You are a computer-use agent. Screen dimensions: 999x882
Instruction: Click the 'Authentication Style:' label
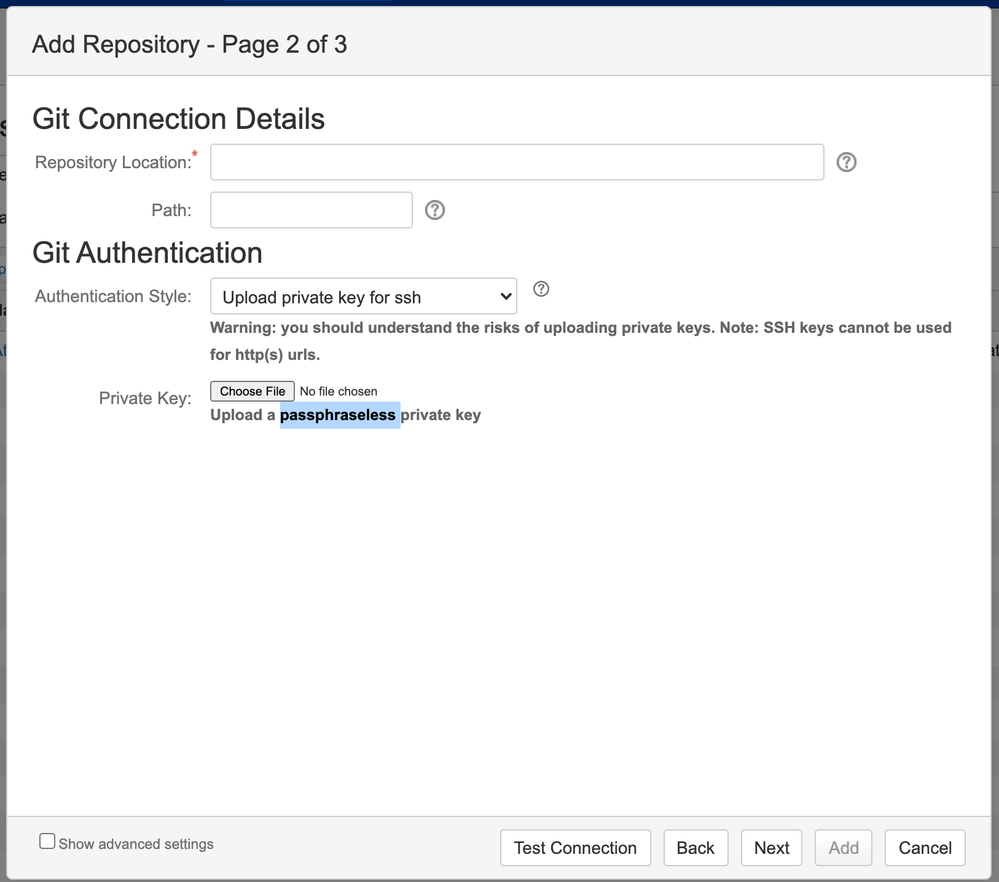pos(113,296)
